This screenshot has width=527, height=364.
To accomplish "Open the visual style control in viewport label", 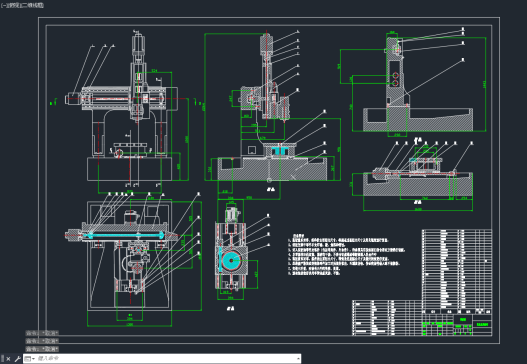I will pyautogui.click(x=32, y=5).
